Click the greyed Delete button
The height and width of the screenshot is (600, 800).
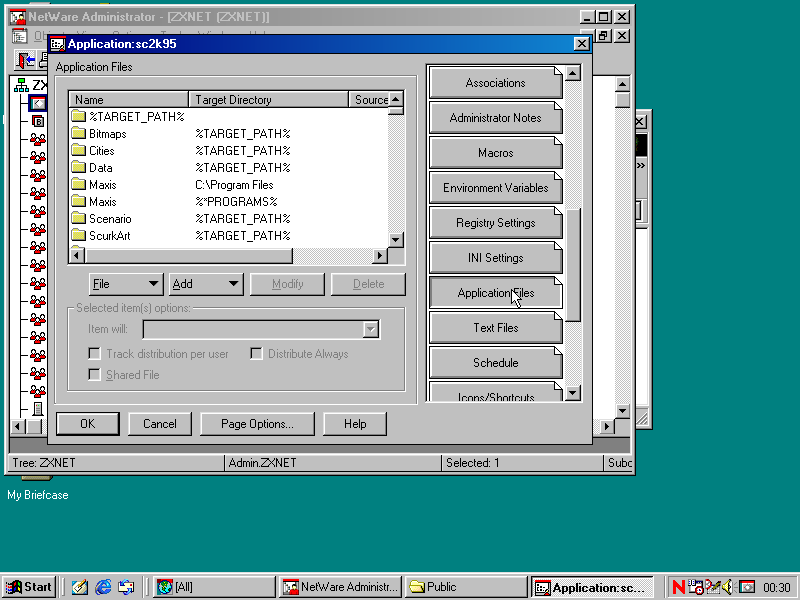pos(368,284)
